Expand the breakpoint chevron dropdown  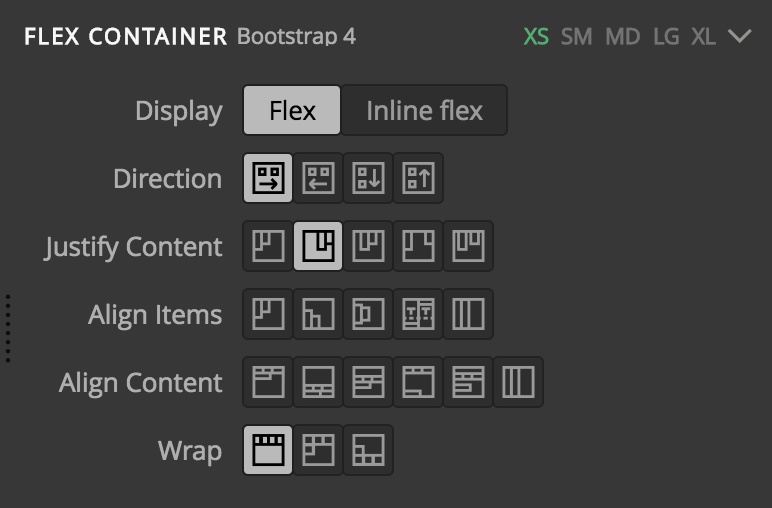(x=740, y=36)
